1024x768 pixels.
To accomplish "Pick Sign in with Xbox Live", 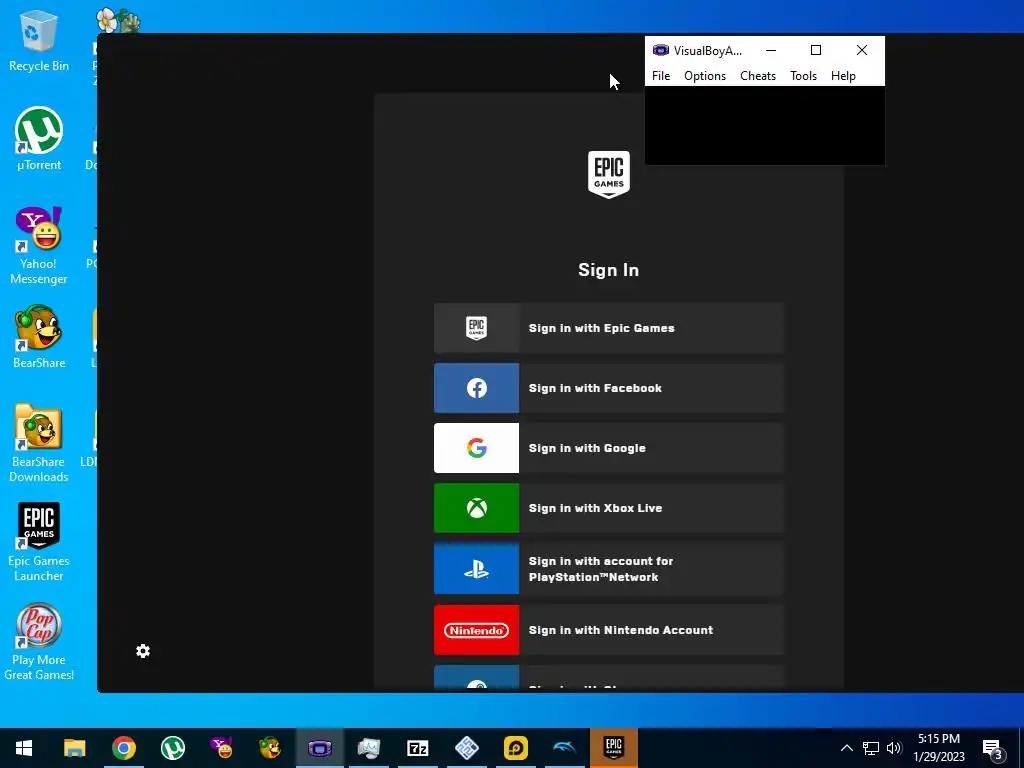I will coord(609,508).
